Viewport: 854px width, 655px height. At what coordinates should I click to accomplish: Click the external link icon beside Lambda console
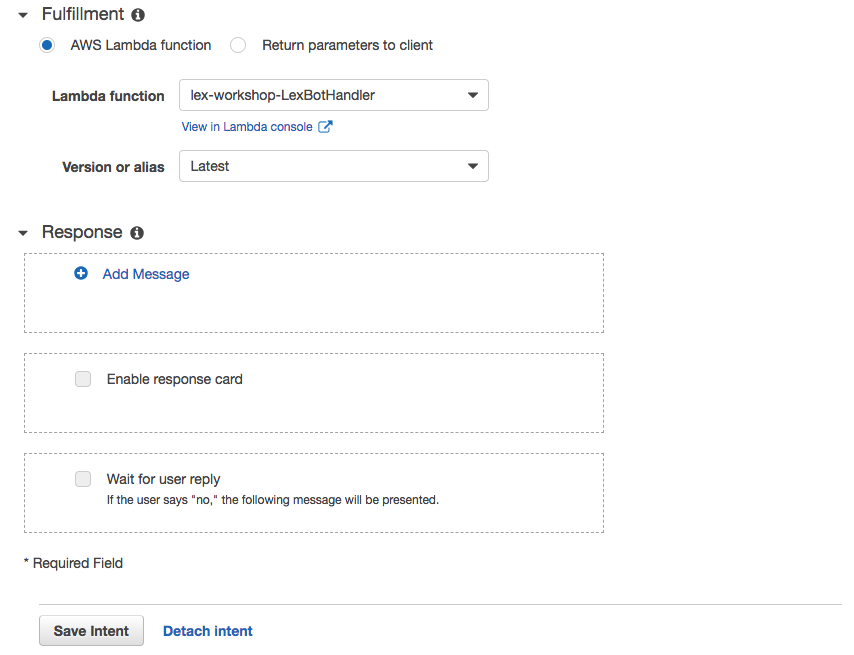click(x=325, y=127)
